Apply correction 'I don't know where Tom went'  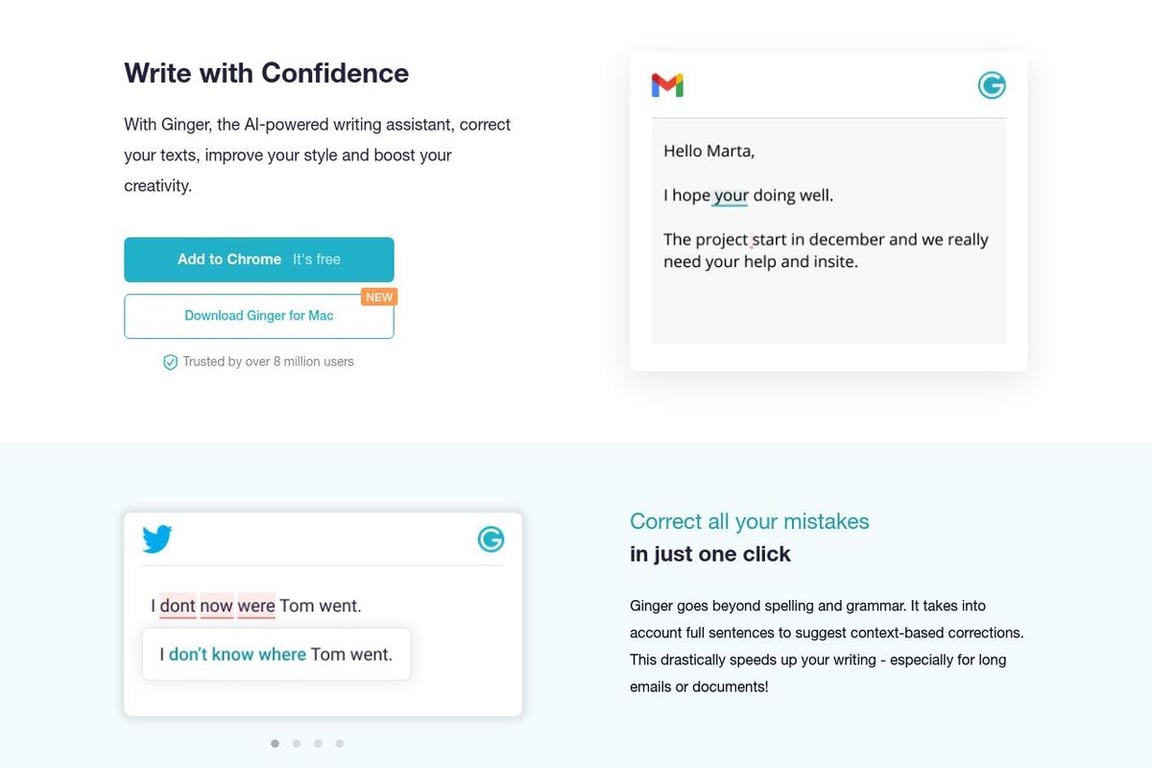point(276,654)
